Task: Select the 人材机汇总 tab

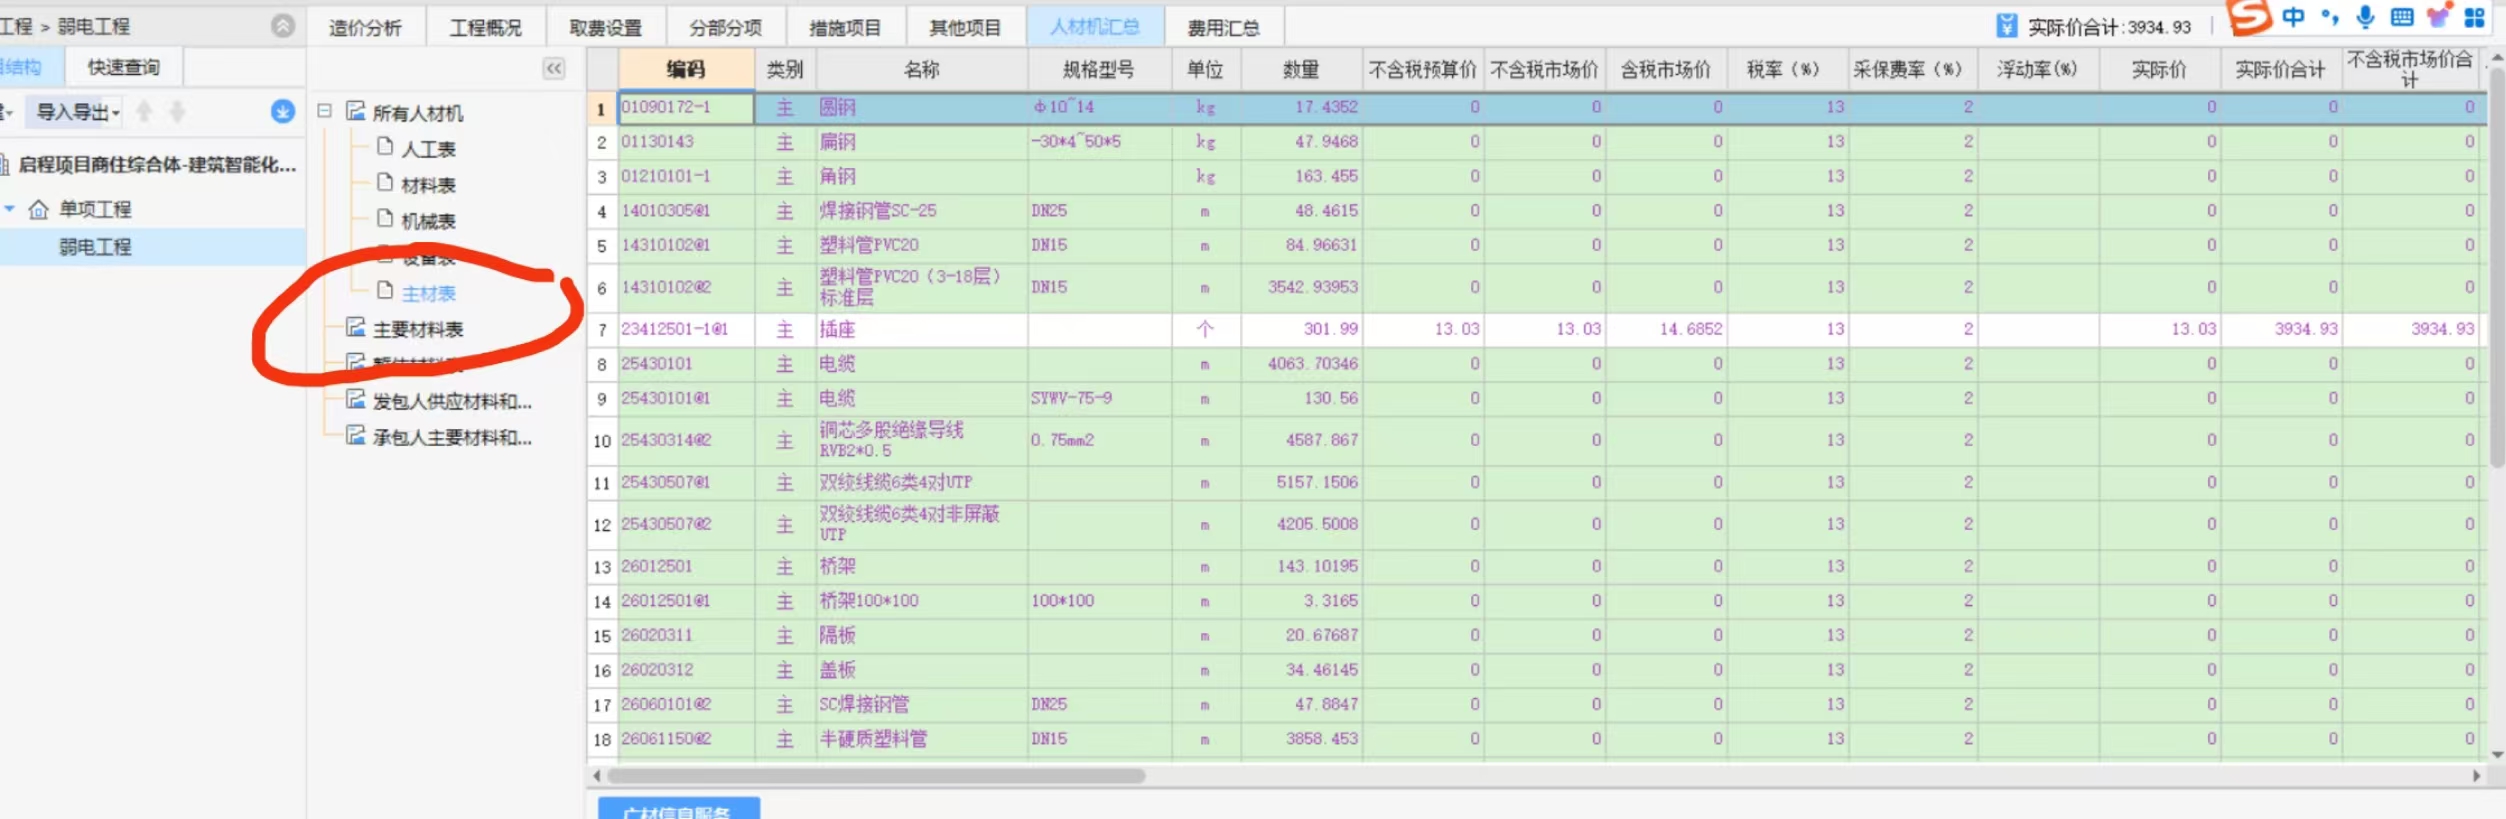Action: coord(1095,27)
